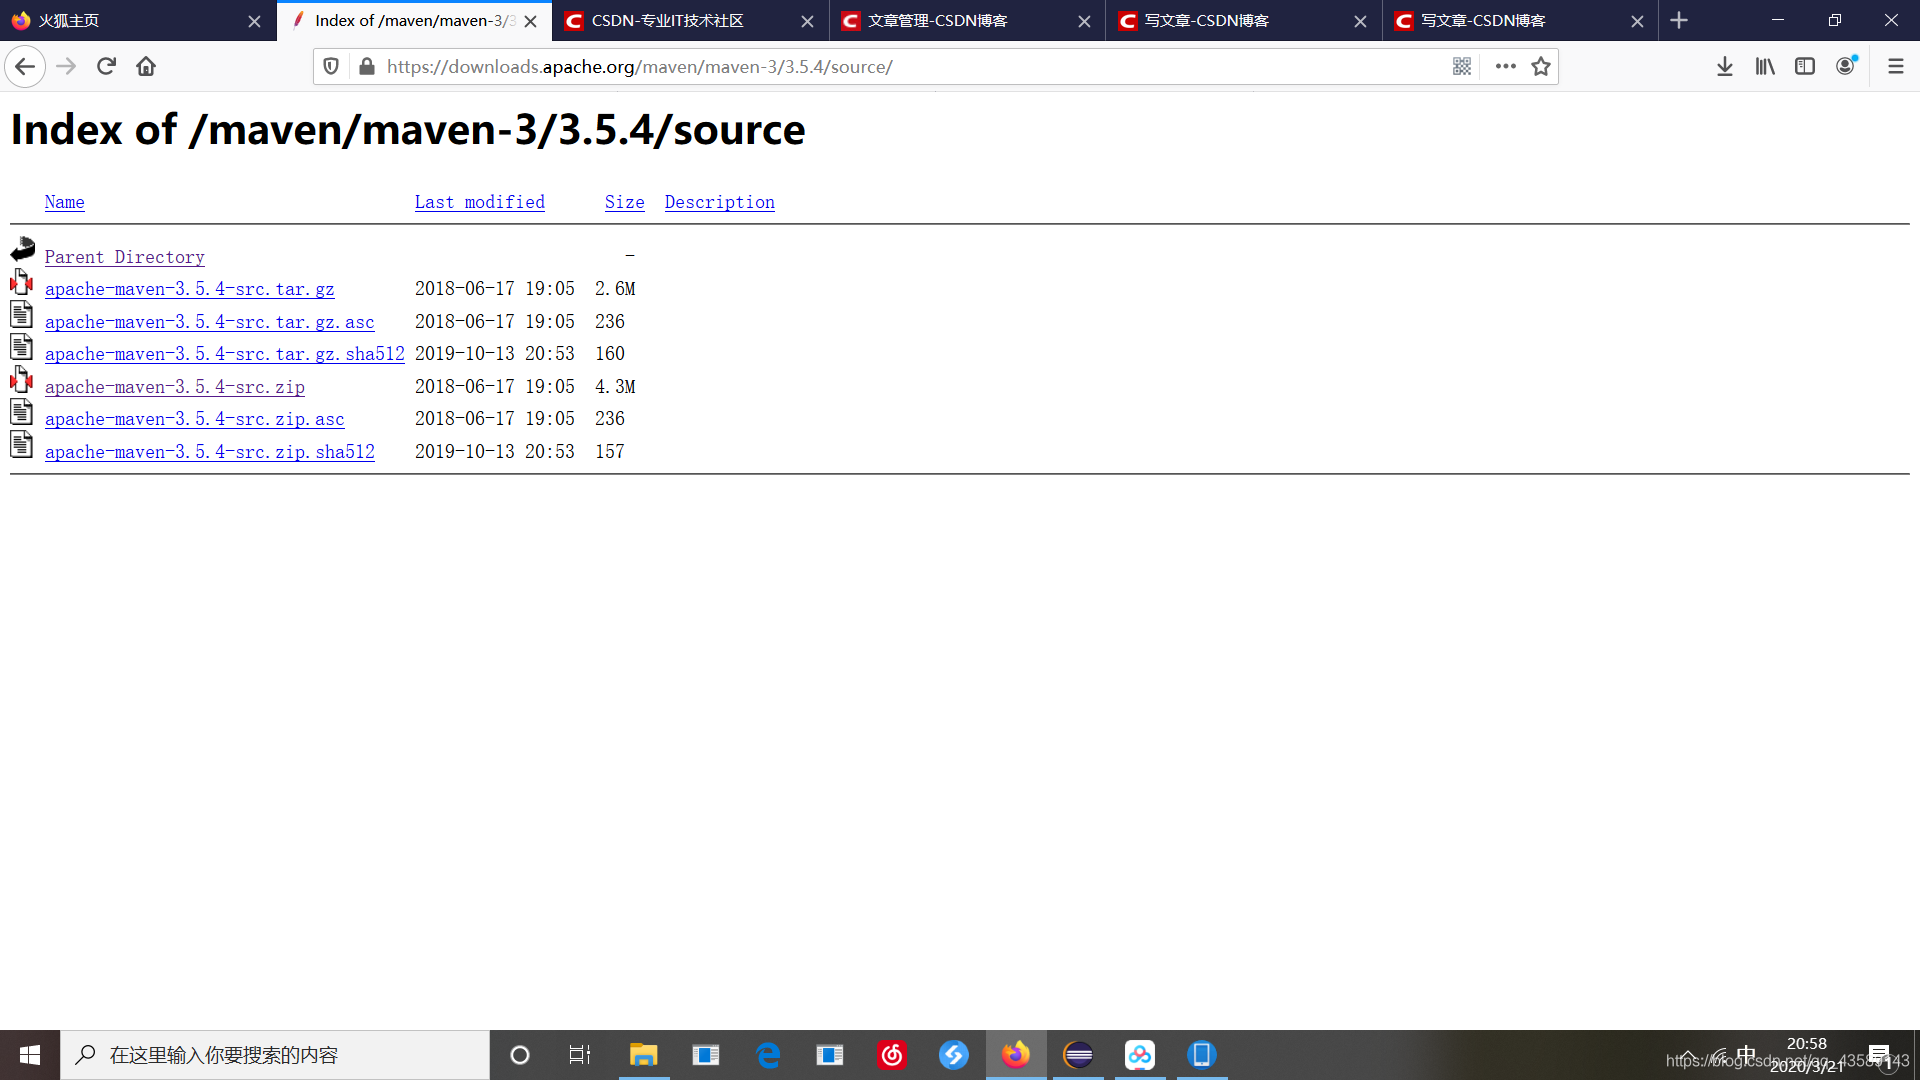Open the Downloads panel in Firefox

1724,66
